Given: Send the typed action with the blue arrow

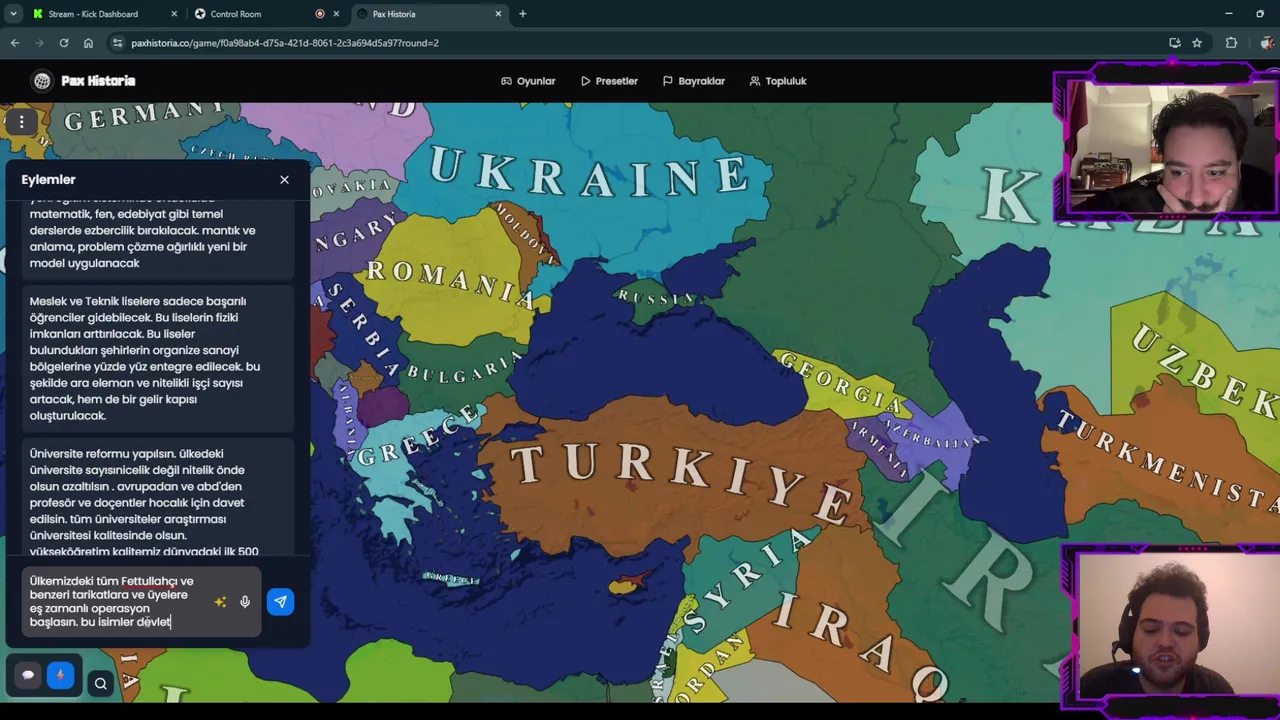Looking at the screenshot, I should point(280,601).
